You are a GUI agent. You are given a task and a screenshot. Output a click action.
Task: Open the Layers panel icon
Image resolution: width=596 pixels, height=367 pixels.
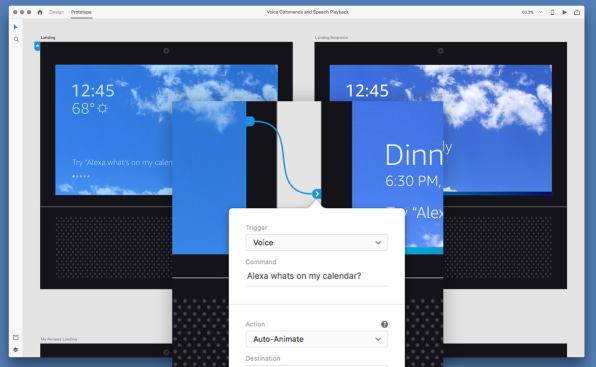[16, 350]
